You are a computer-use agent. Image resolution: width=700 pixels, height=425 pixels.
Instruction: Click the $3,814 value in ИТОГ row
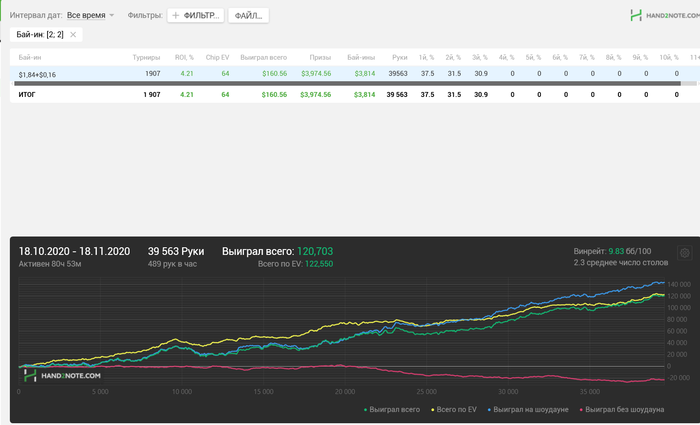tap(365, 95)
